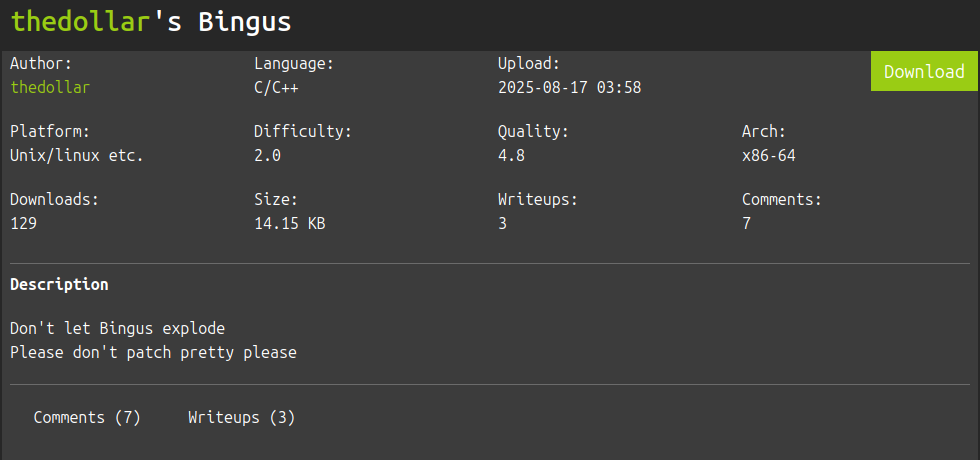
Task: Click the Writeups count 3
Action: pyautogui.click(x=502, y=223)
